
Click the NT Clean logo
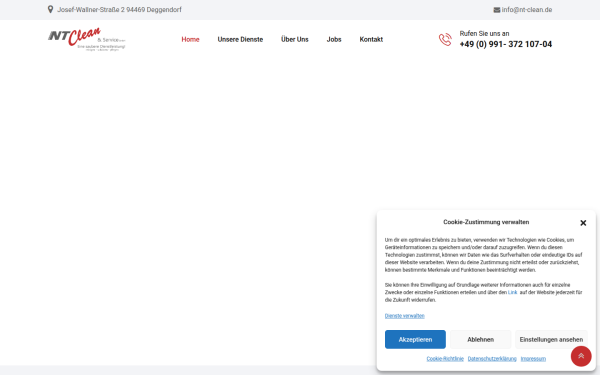87,39
